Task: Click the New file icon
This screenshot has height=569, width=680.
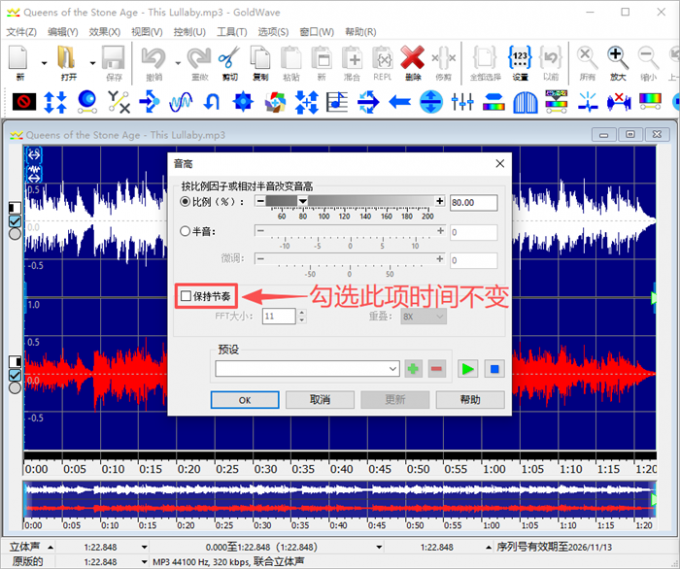Action: 18,58
